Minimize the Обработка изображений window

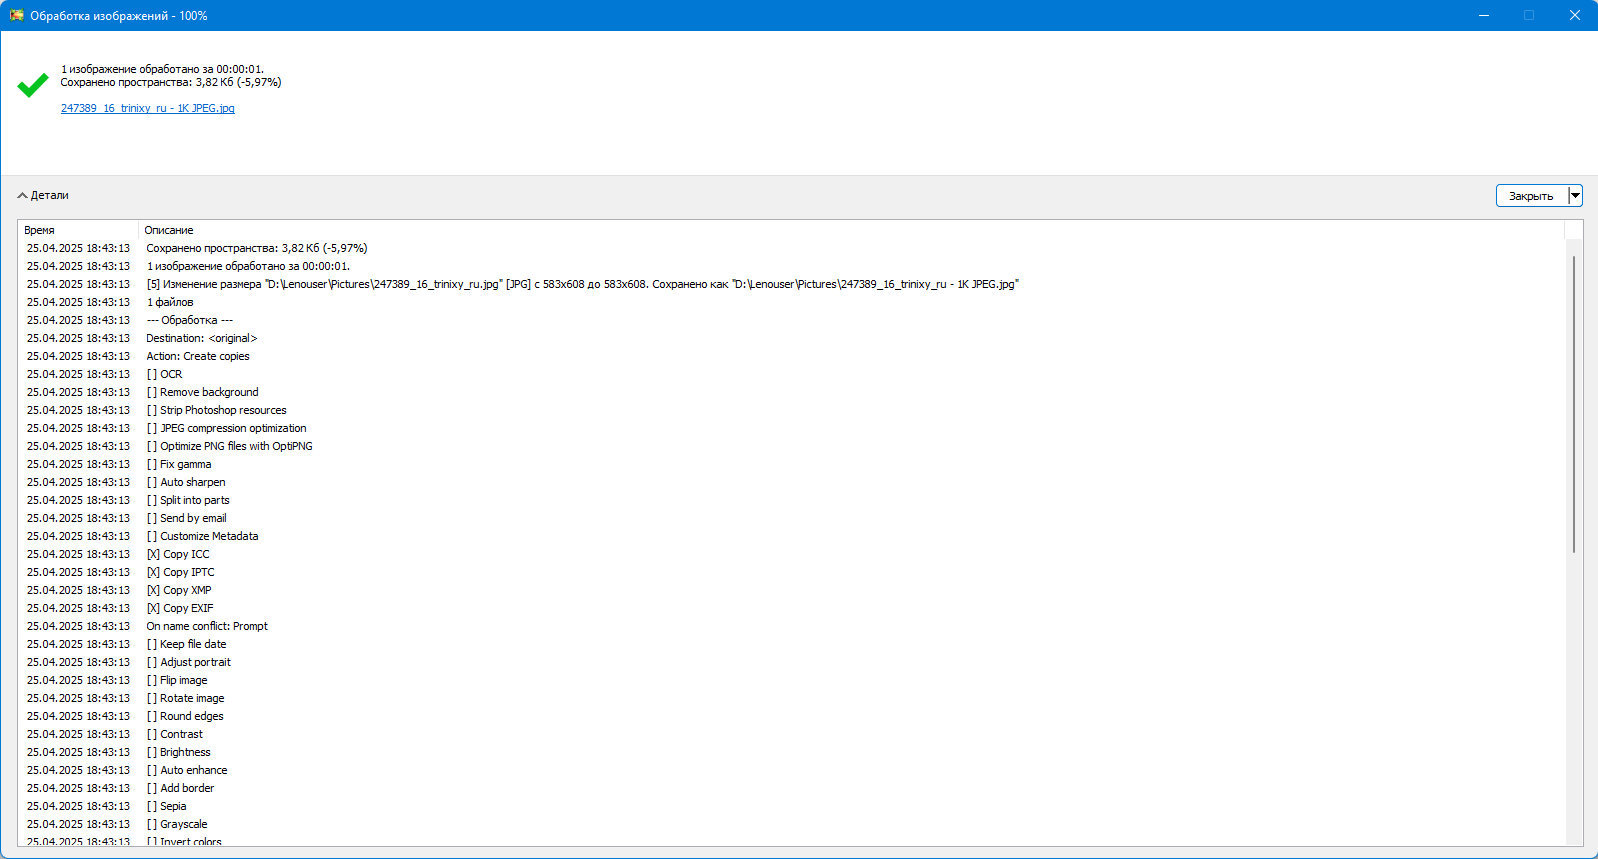[x=1484, y=15]
